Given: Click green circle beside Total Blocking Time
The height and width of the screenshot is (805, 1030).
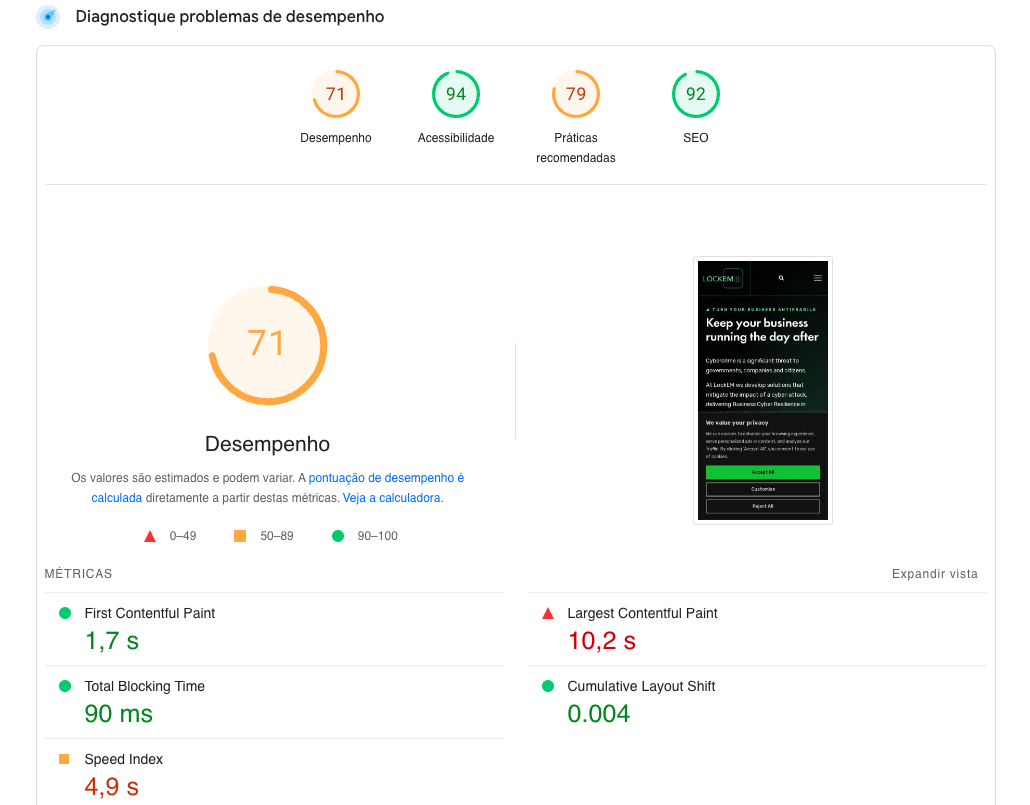Looking at the screenshot, I should 65,686.
